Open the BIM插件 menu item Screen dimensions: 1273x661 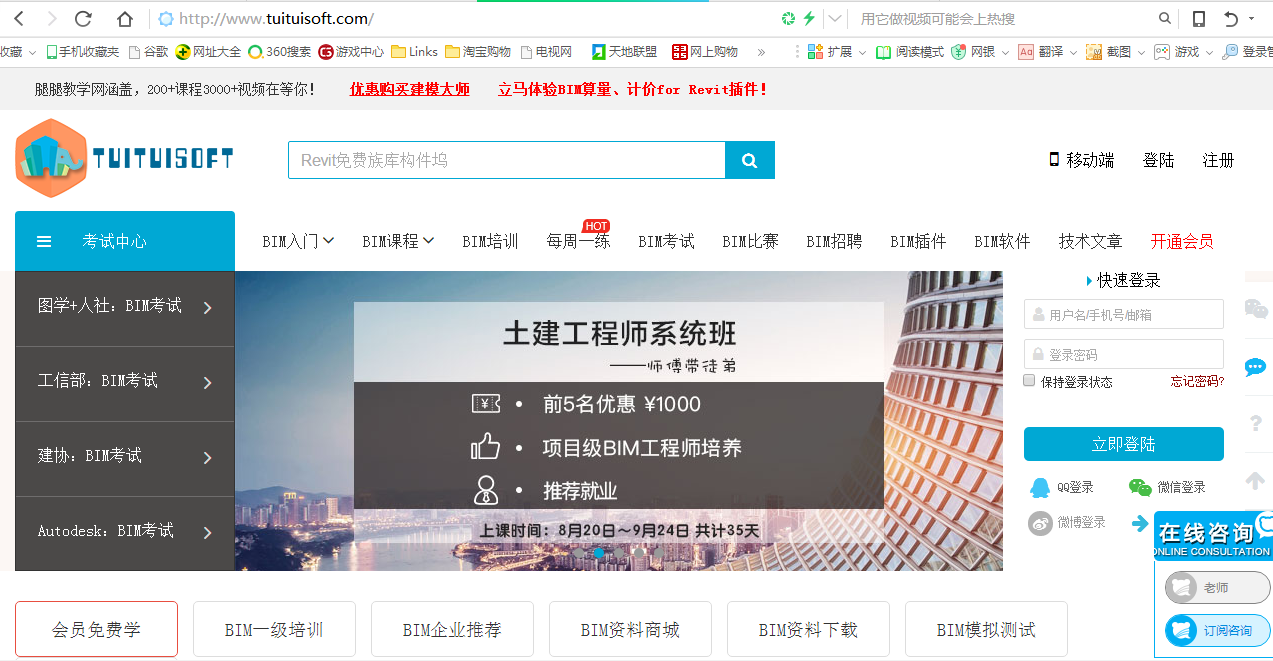(918, 241)
